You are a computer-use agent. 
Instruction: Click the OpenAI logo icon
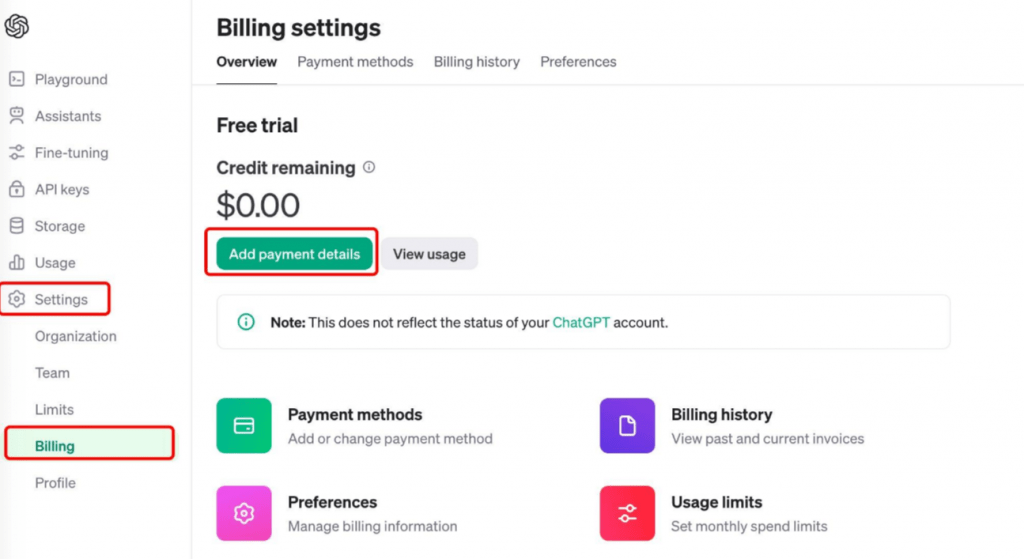click(x=17, y=26)
